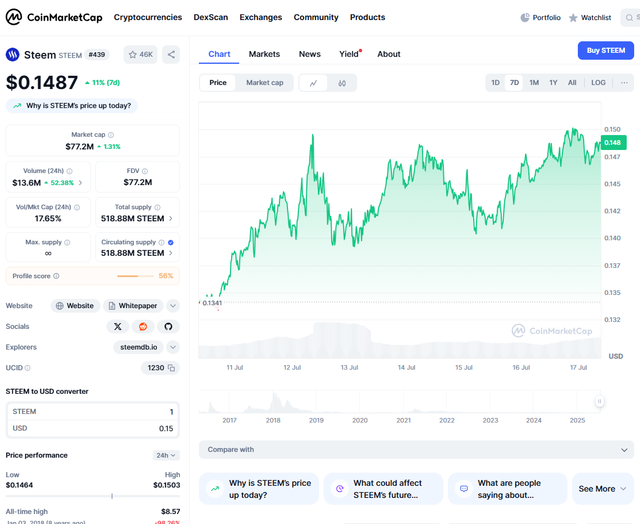Open the Whitepaper link

pyautogui.click(x=133, y=306)
